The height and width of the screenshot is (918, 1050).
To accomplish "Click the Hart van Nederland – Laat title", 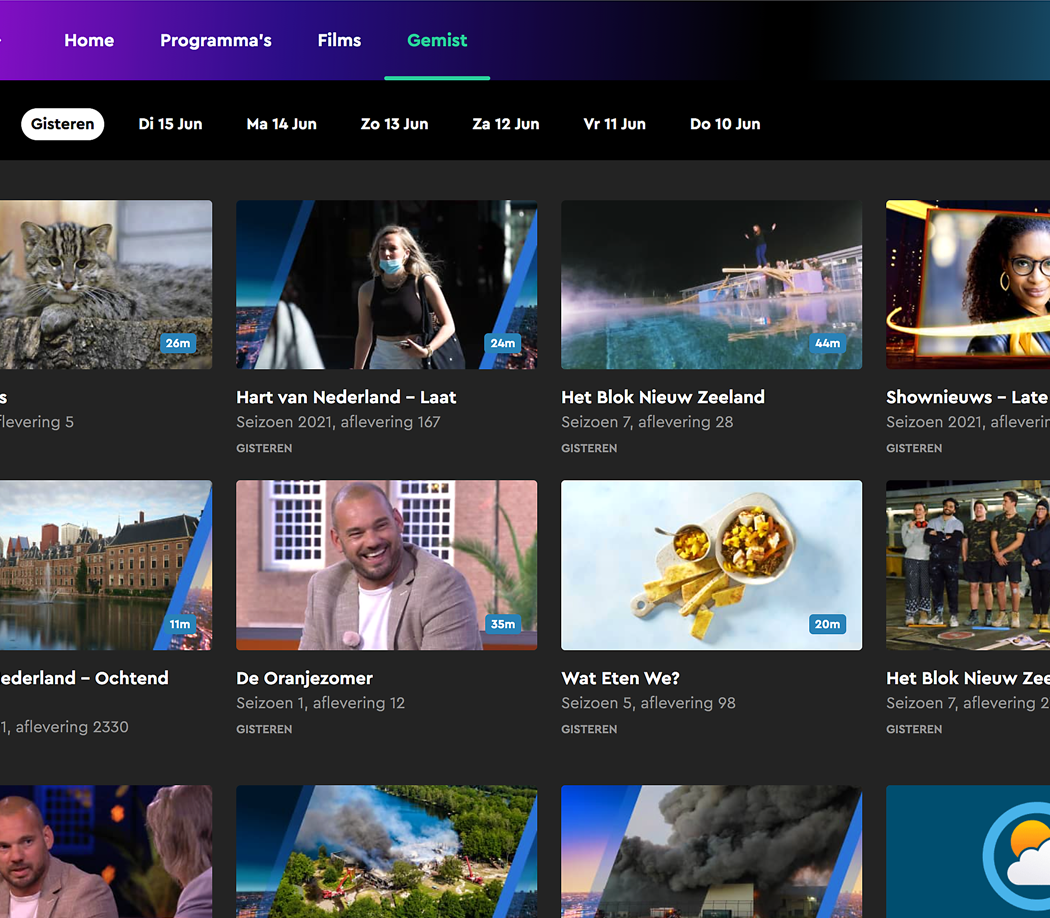I will click(346, 397).
